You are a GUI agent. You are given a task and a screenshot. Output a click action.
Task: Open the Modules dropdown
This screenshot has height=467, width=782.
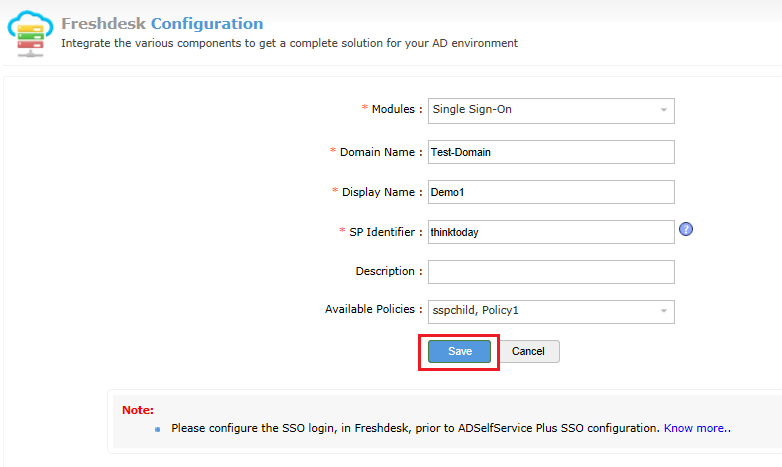551,110
